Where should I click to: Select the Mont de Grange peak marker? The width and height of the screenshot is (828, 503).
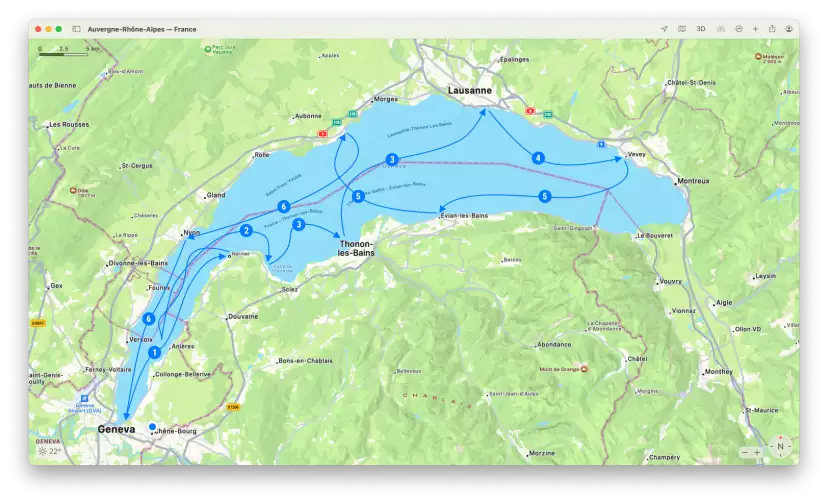pos(584,369)
